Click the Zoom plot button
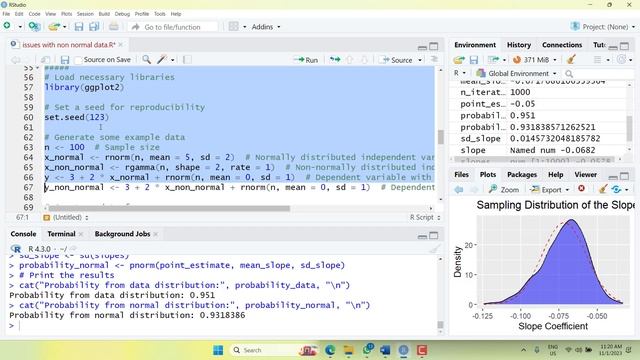This screenshot has height=360, width=640. click(504, 189)
